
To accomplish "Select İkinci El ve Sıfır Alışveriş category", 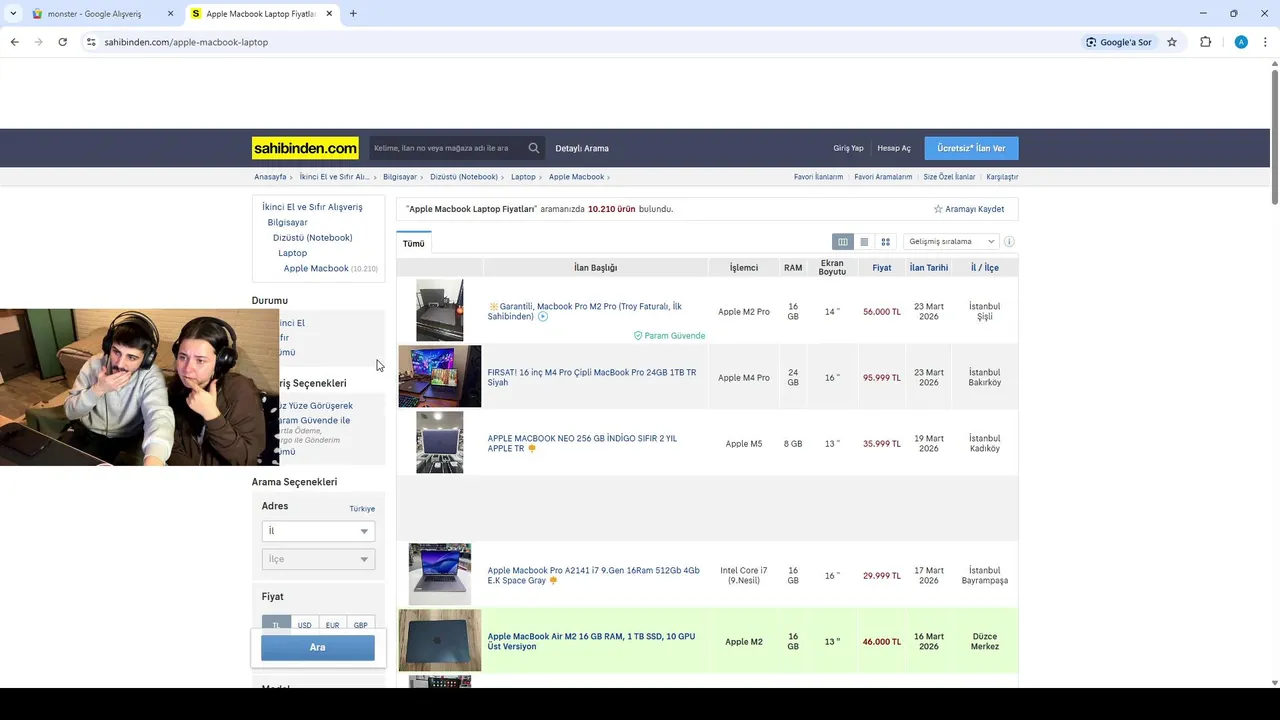I will pos(312,207).
